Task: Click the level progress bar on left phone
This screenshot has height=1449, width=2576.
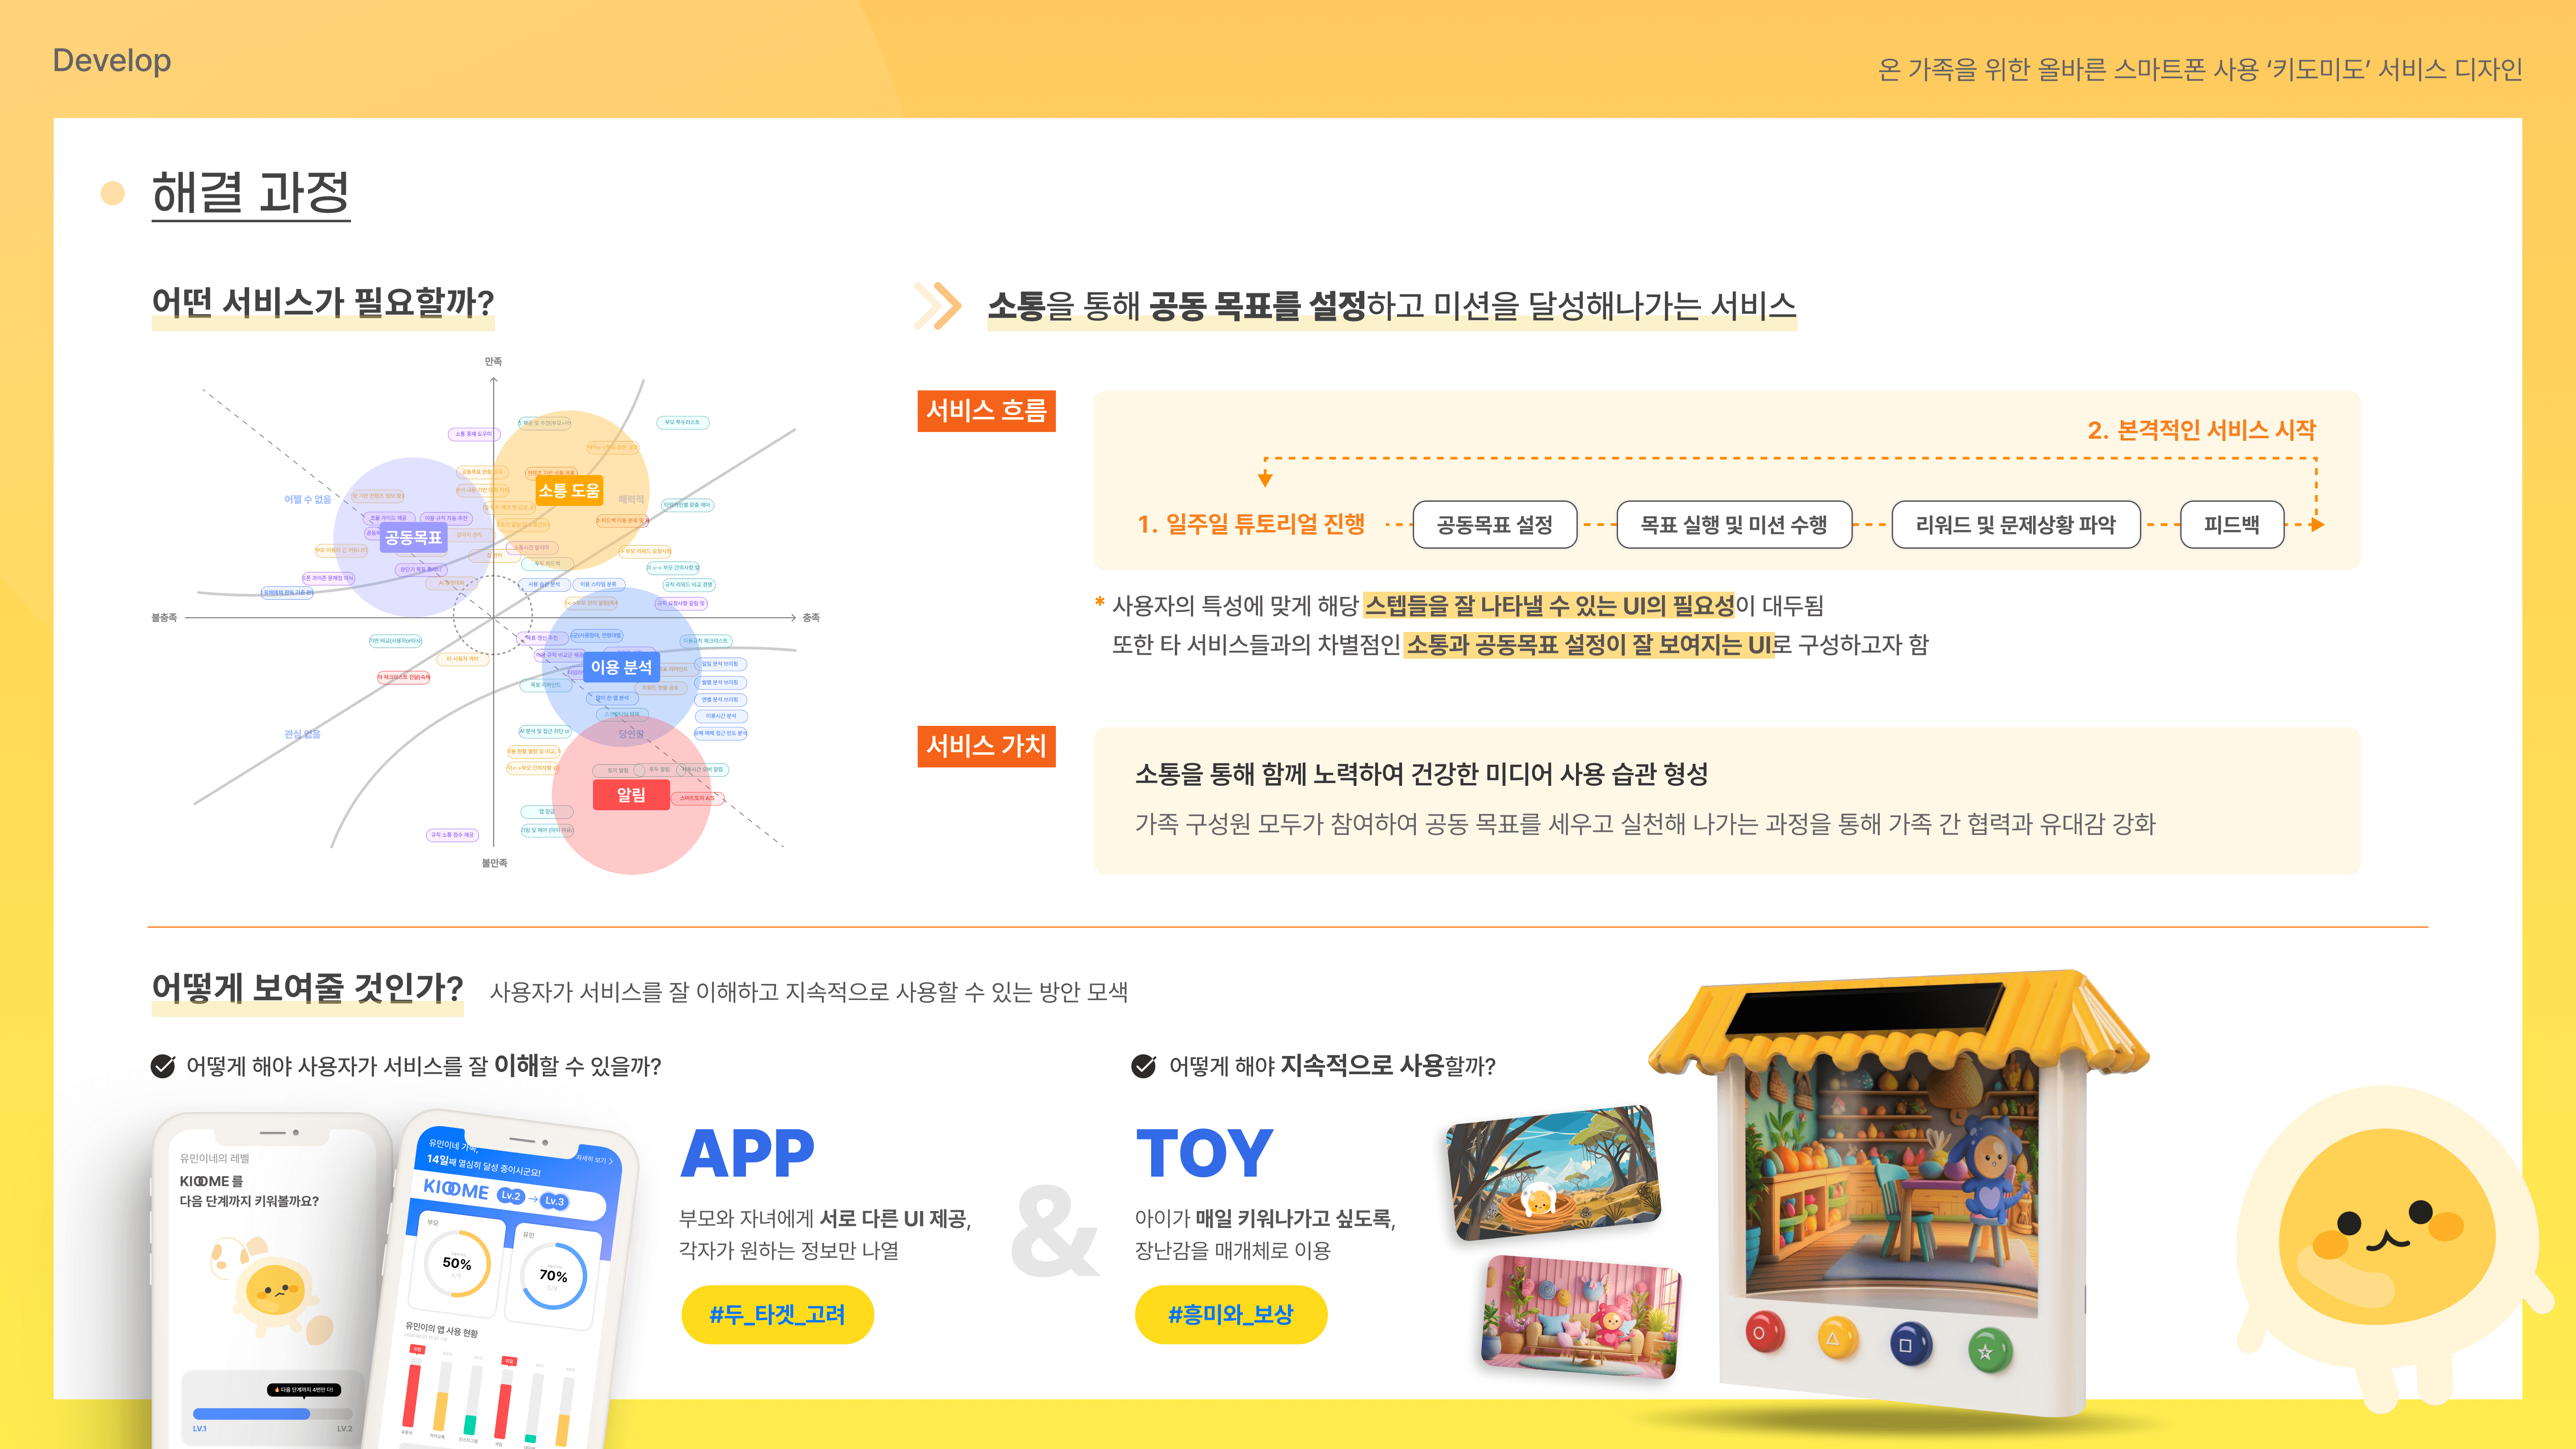Action: [x=272, y=1413]
